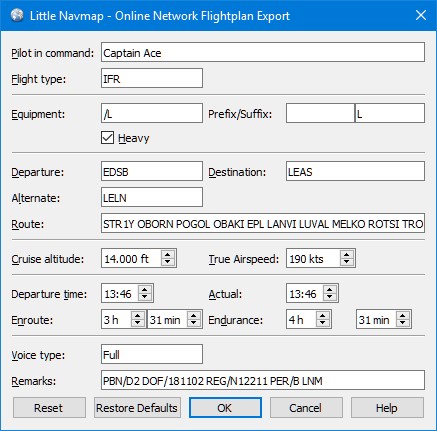
Task: Click the Flight type IFR field
Action: pyautogui.click(x=152, y=78)
